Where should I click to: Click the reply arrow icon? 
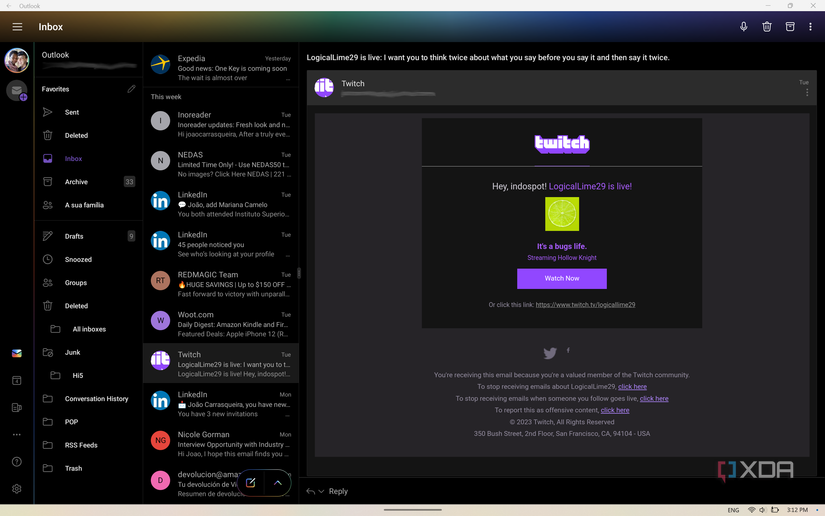point(310,491)
